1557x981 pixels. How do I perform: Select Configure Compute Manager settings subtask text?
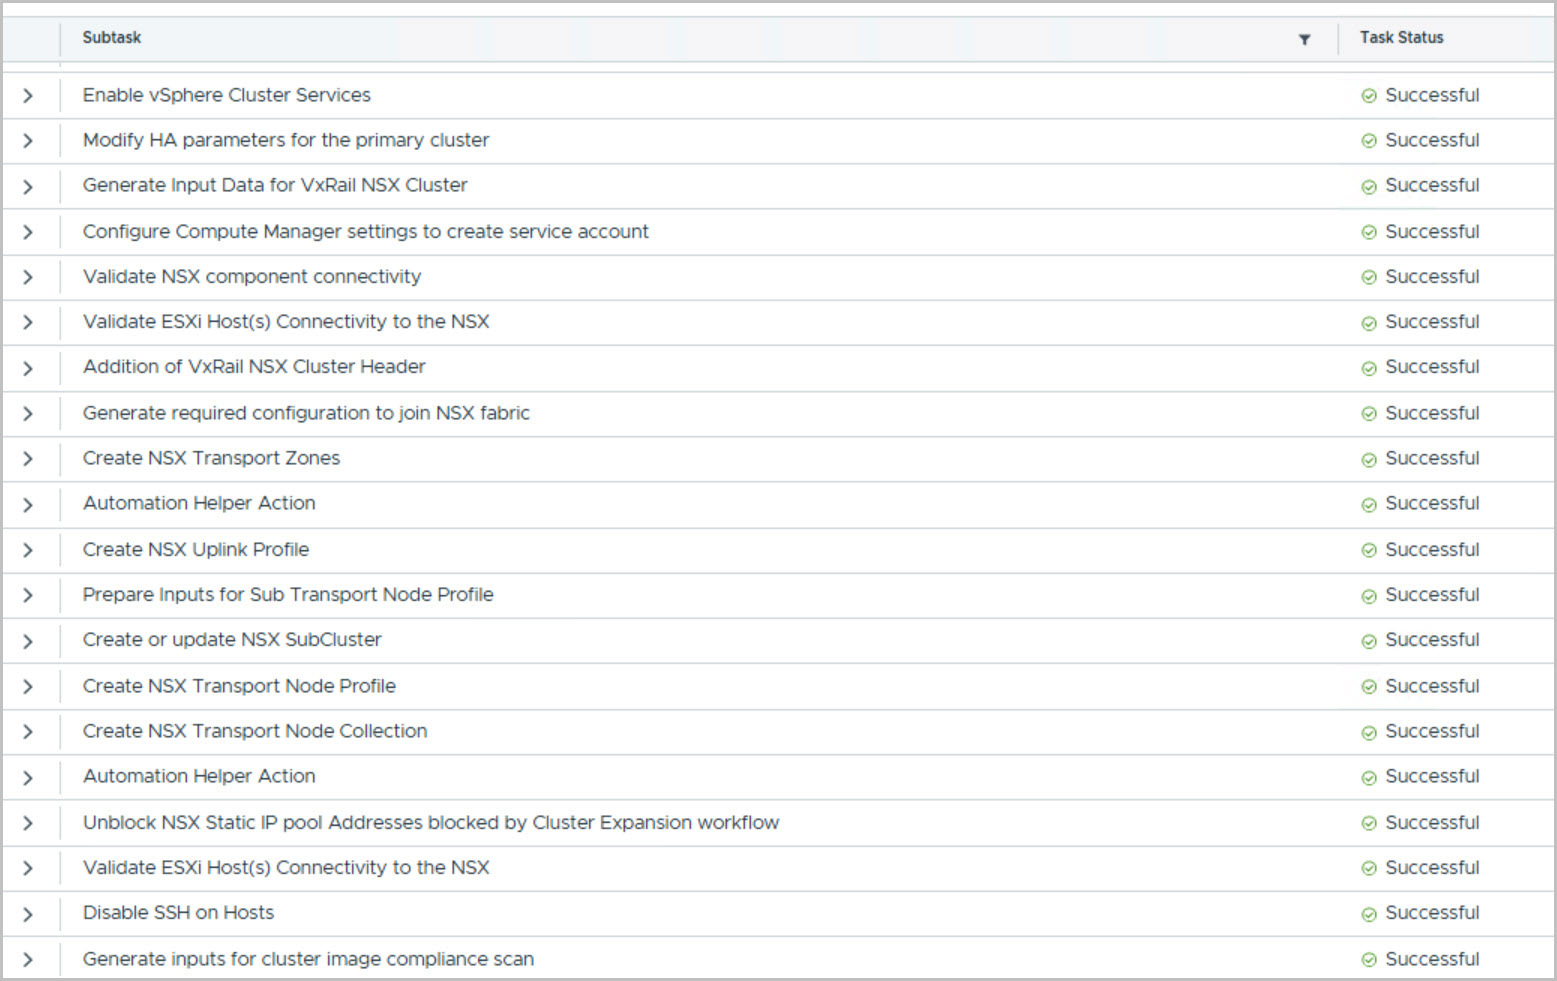click(x=365, y=232)
